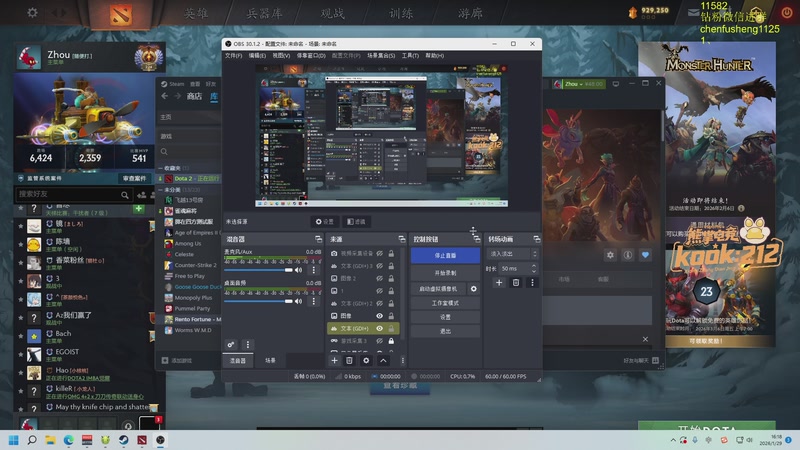This screenshot has height=450, width=800.
Task: Collapse the 收藏夹 category in Steam library
Action: [x=160, y=168]
